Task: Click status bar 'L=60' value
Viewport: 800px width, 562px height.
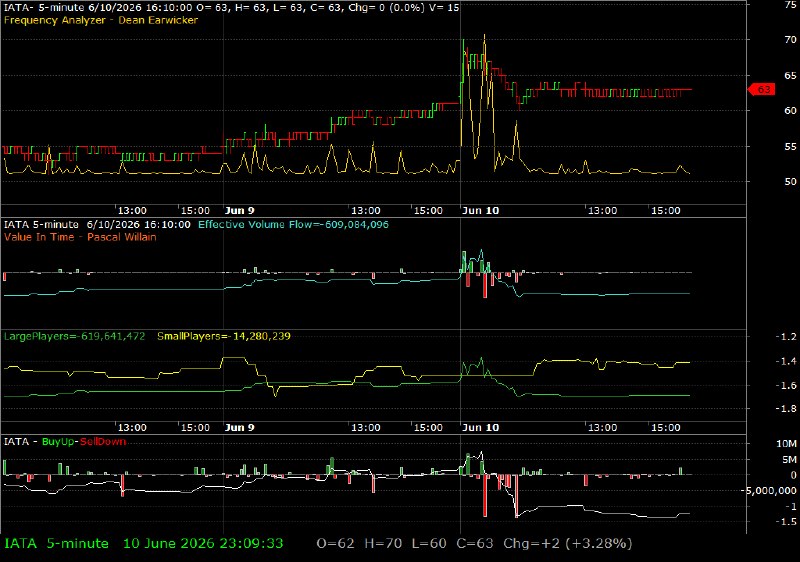Action: tap(429, 544)
